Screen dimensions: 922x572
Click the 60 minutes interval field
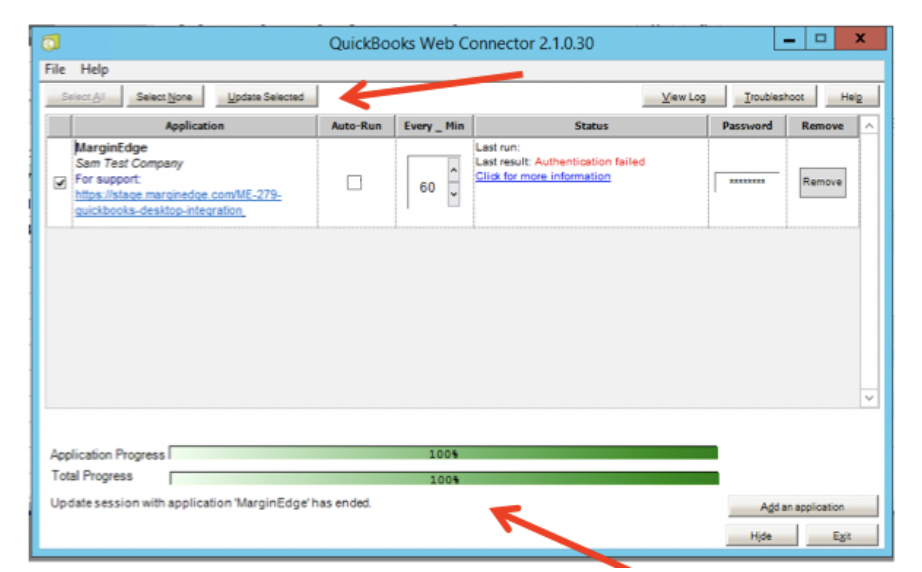click(x=427, y=187)
